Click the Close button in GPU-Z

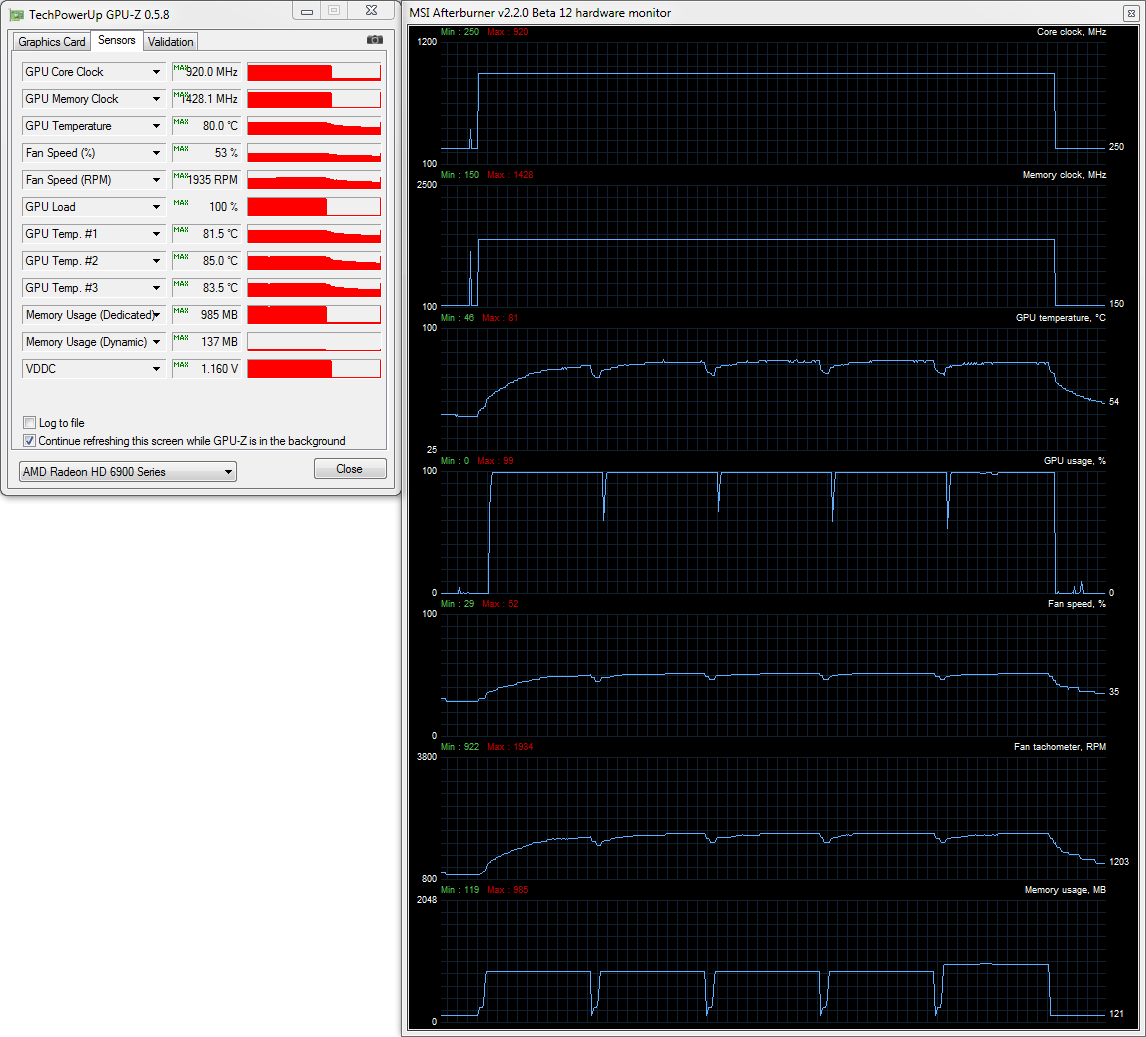(349, 469)
